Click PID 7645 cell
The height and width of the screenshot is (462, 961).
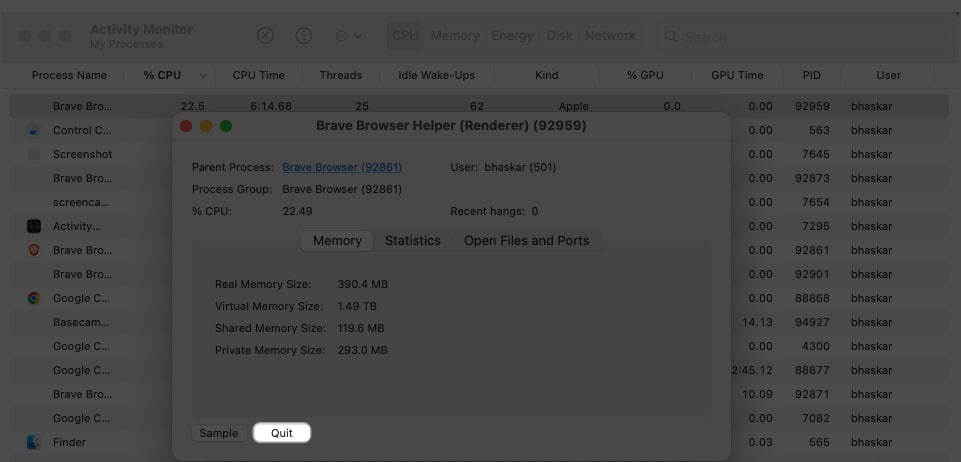pyautogui.click(x=816, y=154)
